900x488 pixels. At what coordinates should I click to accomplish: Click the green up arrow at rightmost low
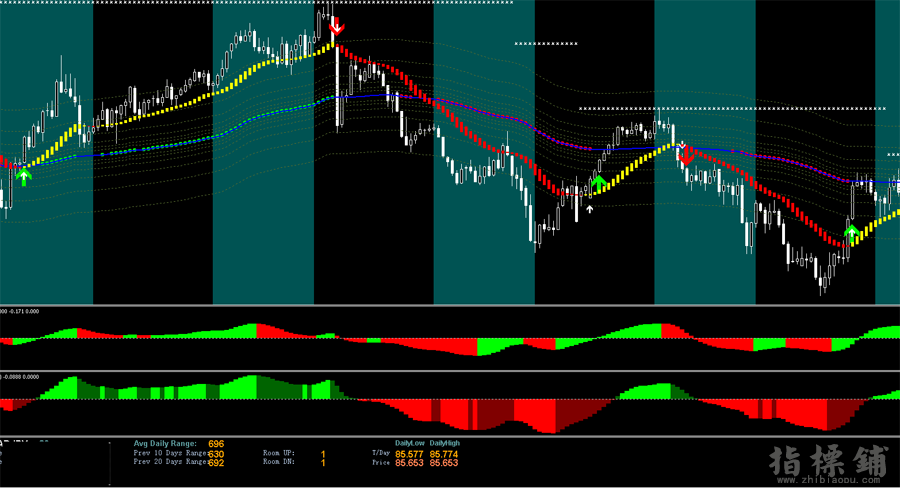tap(851, 235)
